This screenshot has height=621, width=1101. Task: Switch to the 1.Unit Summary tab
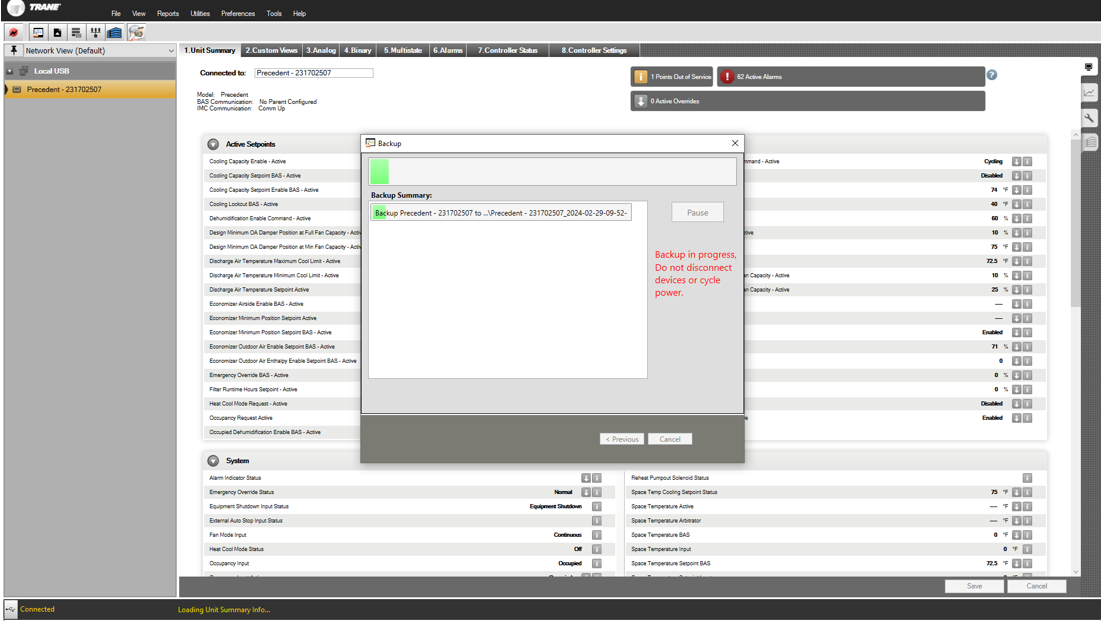(x=210, y=51)
